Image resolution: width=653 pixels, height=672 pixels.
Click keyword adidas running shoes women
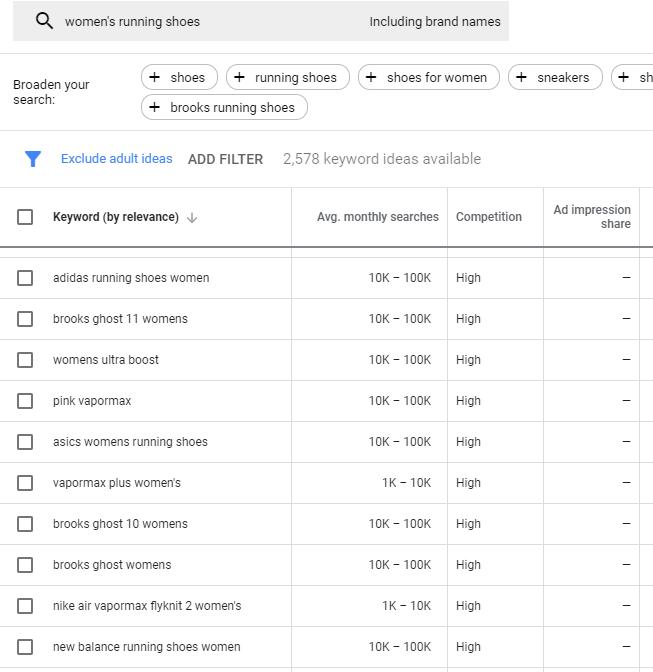coord(131,278)
